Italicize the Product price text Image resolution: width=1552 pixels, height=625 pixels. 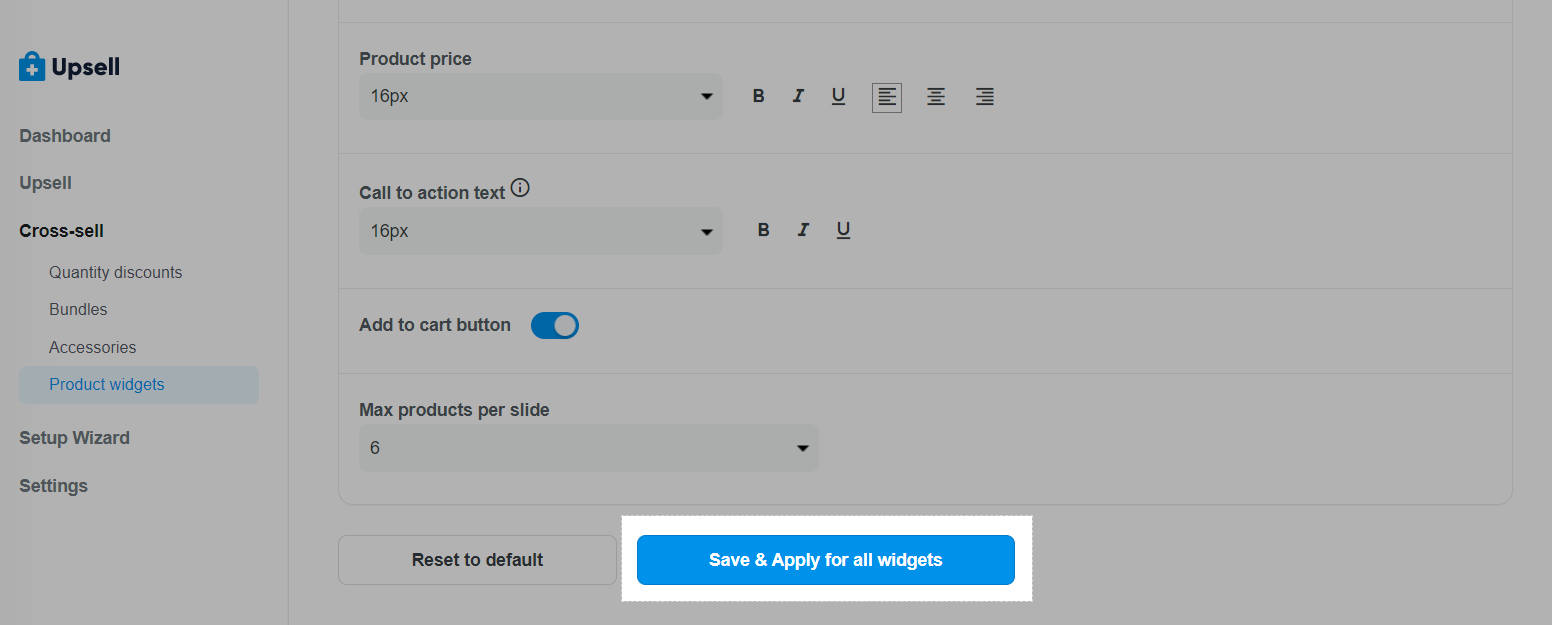(x=798, y=97)
